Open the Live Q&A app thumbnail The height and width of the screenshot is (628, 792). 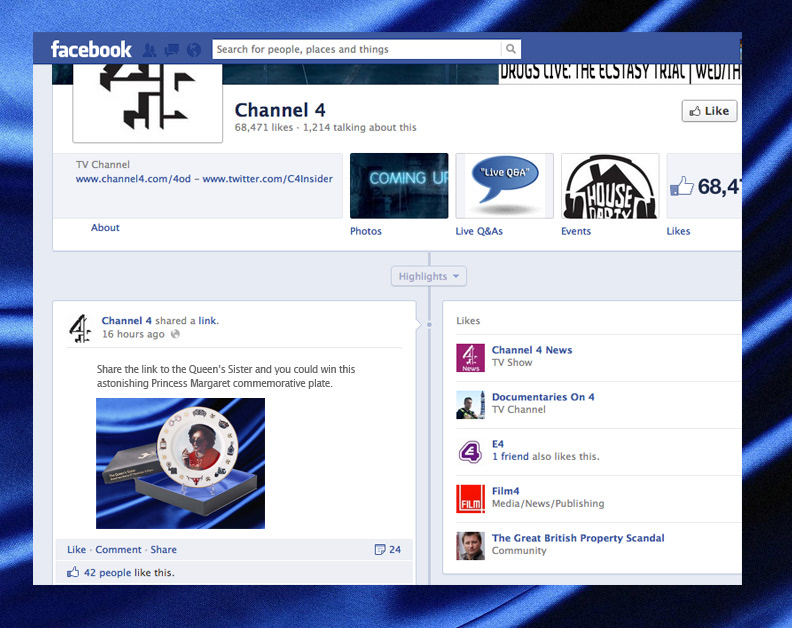505,186
